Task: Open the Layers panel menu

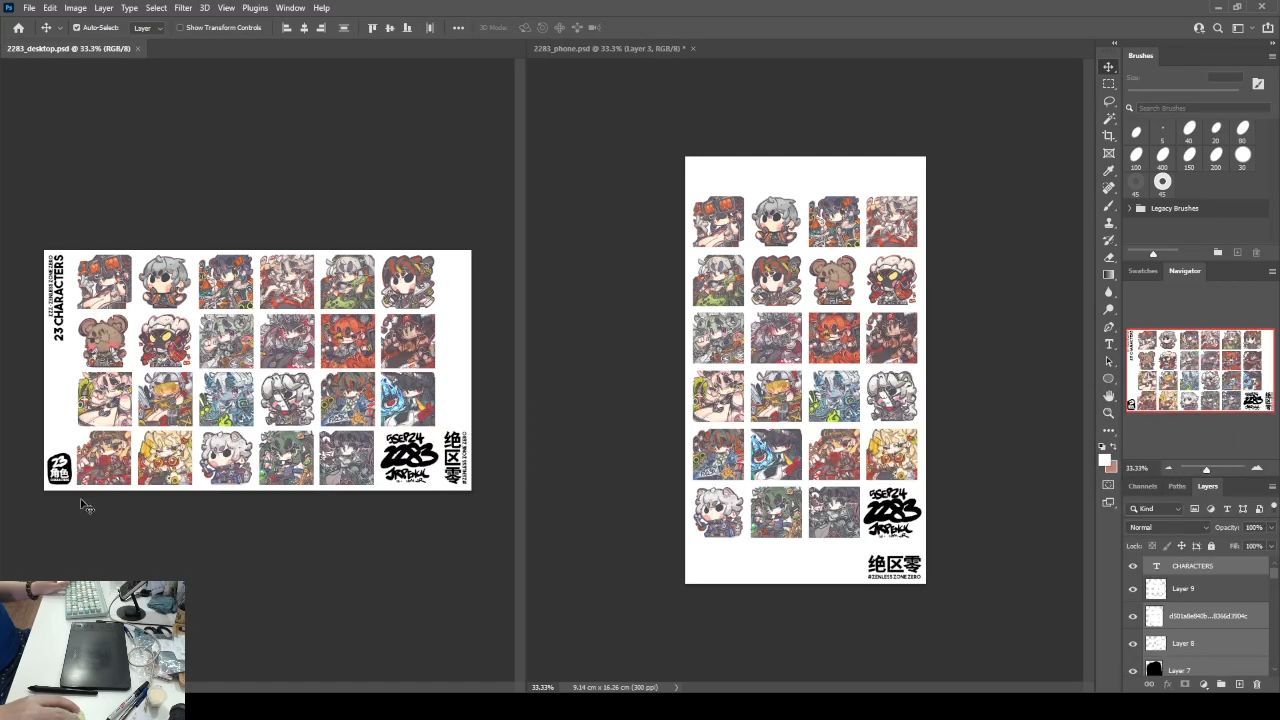Action: pyautogui.click(x=1272, y=486)
